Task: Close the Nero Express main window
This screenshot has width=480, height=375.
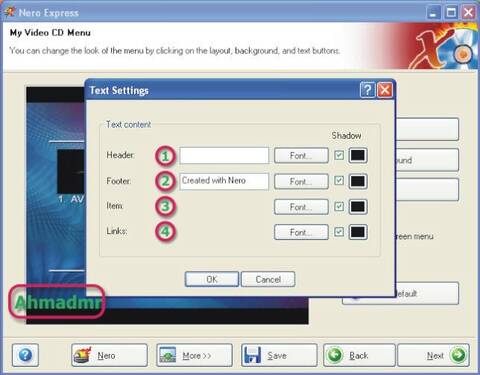Action: (469, 13)
